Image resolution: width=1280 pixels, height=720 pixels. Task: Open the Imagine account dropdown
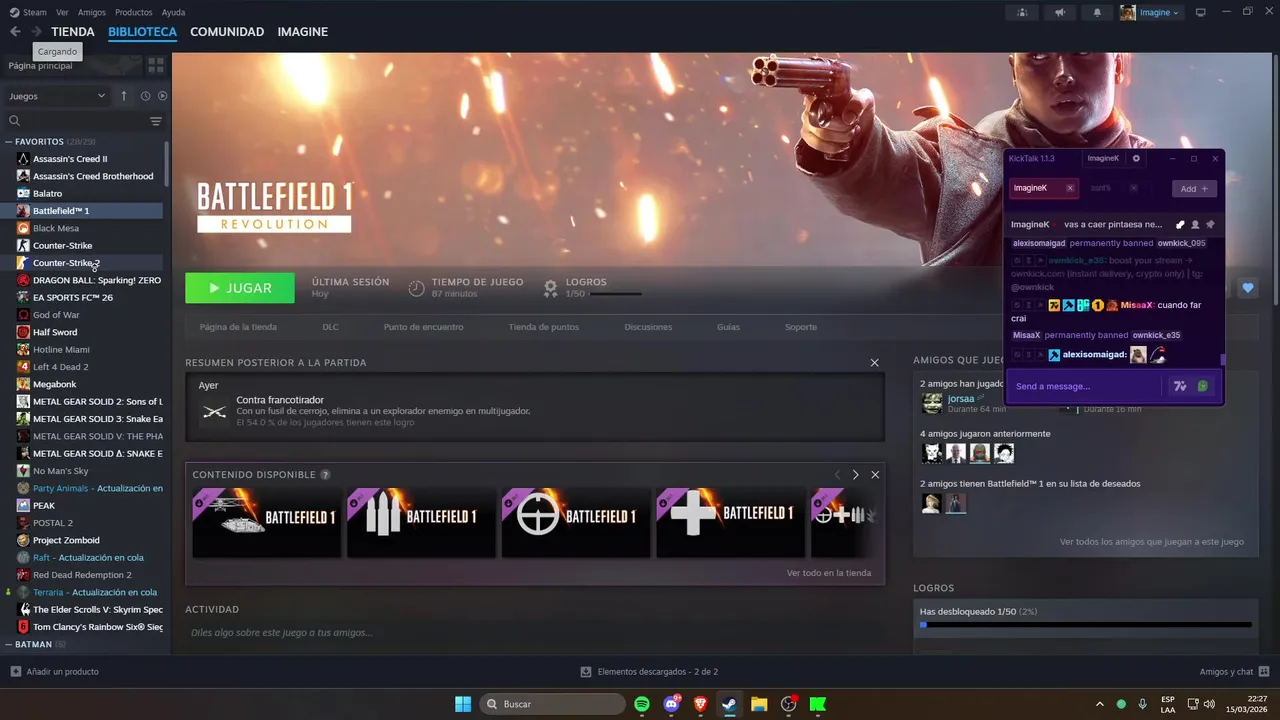pyautogui.click(x=1150, y=13)
